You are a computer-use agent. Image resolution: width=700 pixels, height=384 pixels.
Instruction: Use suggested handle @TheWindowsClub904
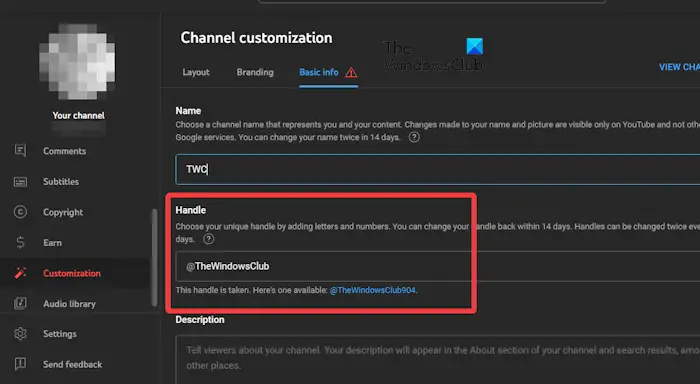372,290
